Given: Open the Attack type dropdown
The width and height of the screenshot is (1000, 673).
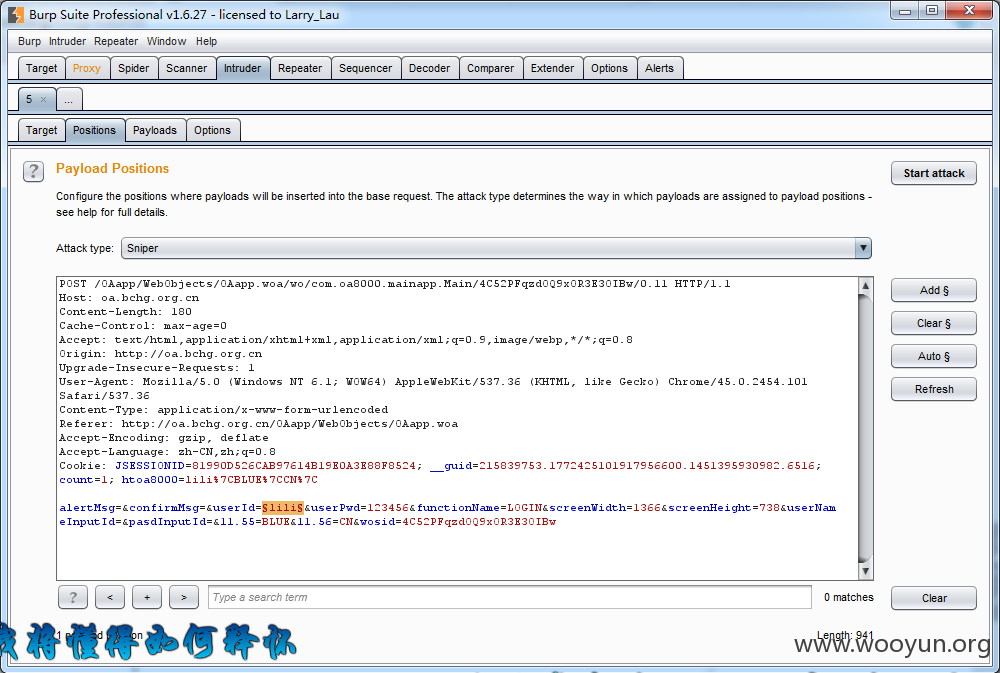Looking at the screenshot, I should (x=496, y=248).
